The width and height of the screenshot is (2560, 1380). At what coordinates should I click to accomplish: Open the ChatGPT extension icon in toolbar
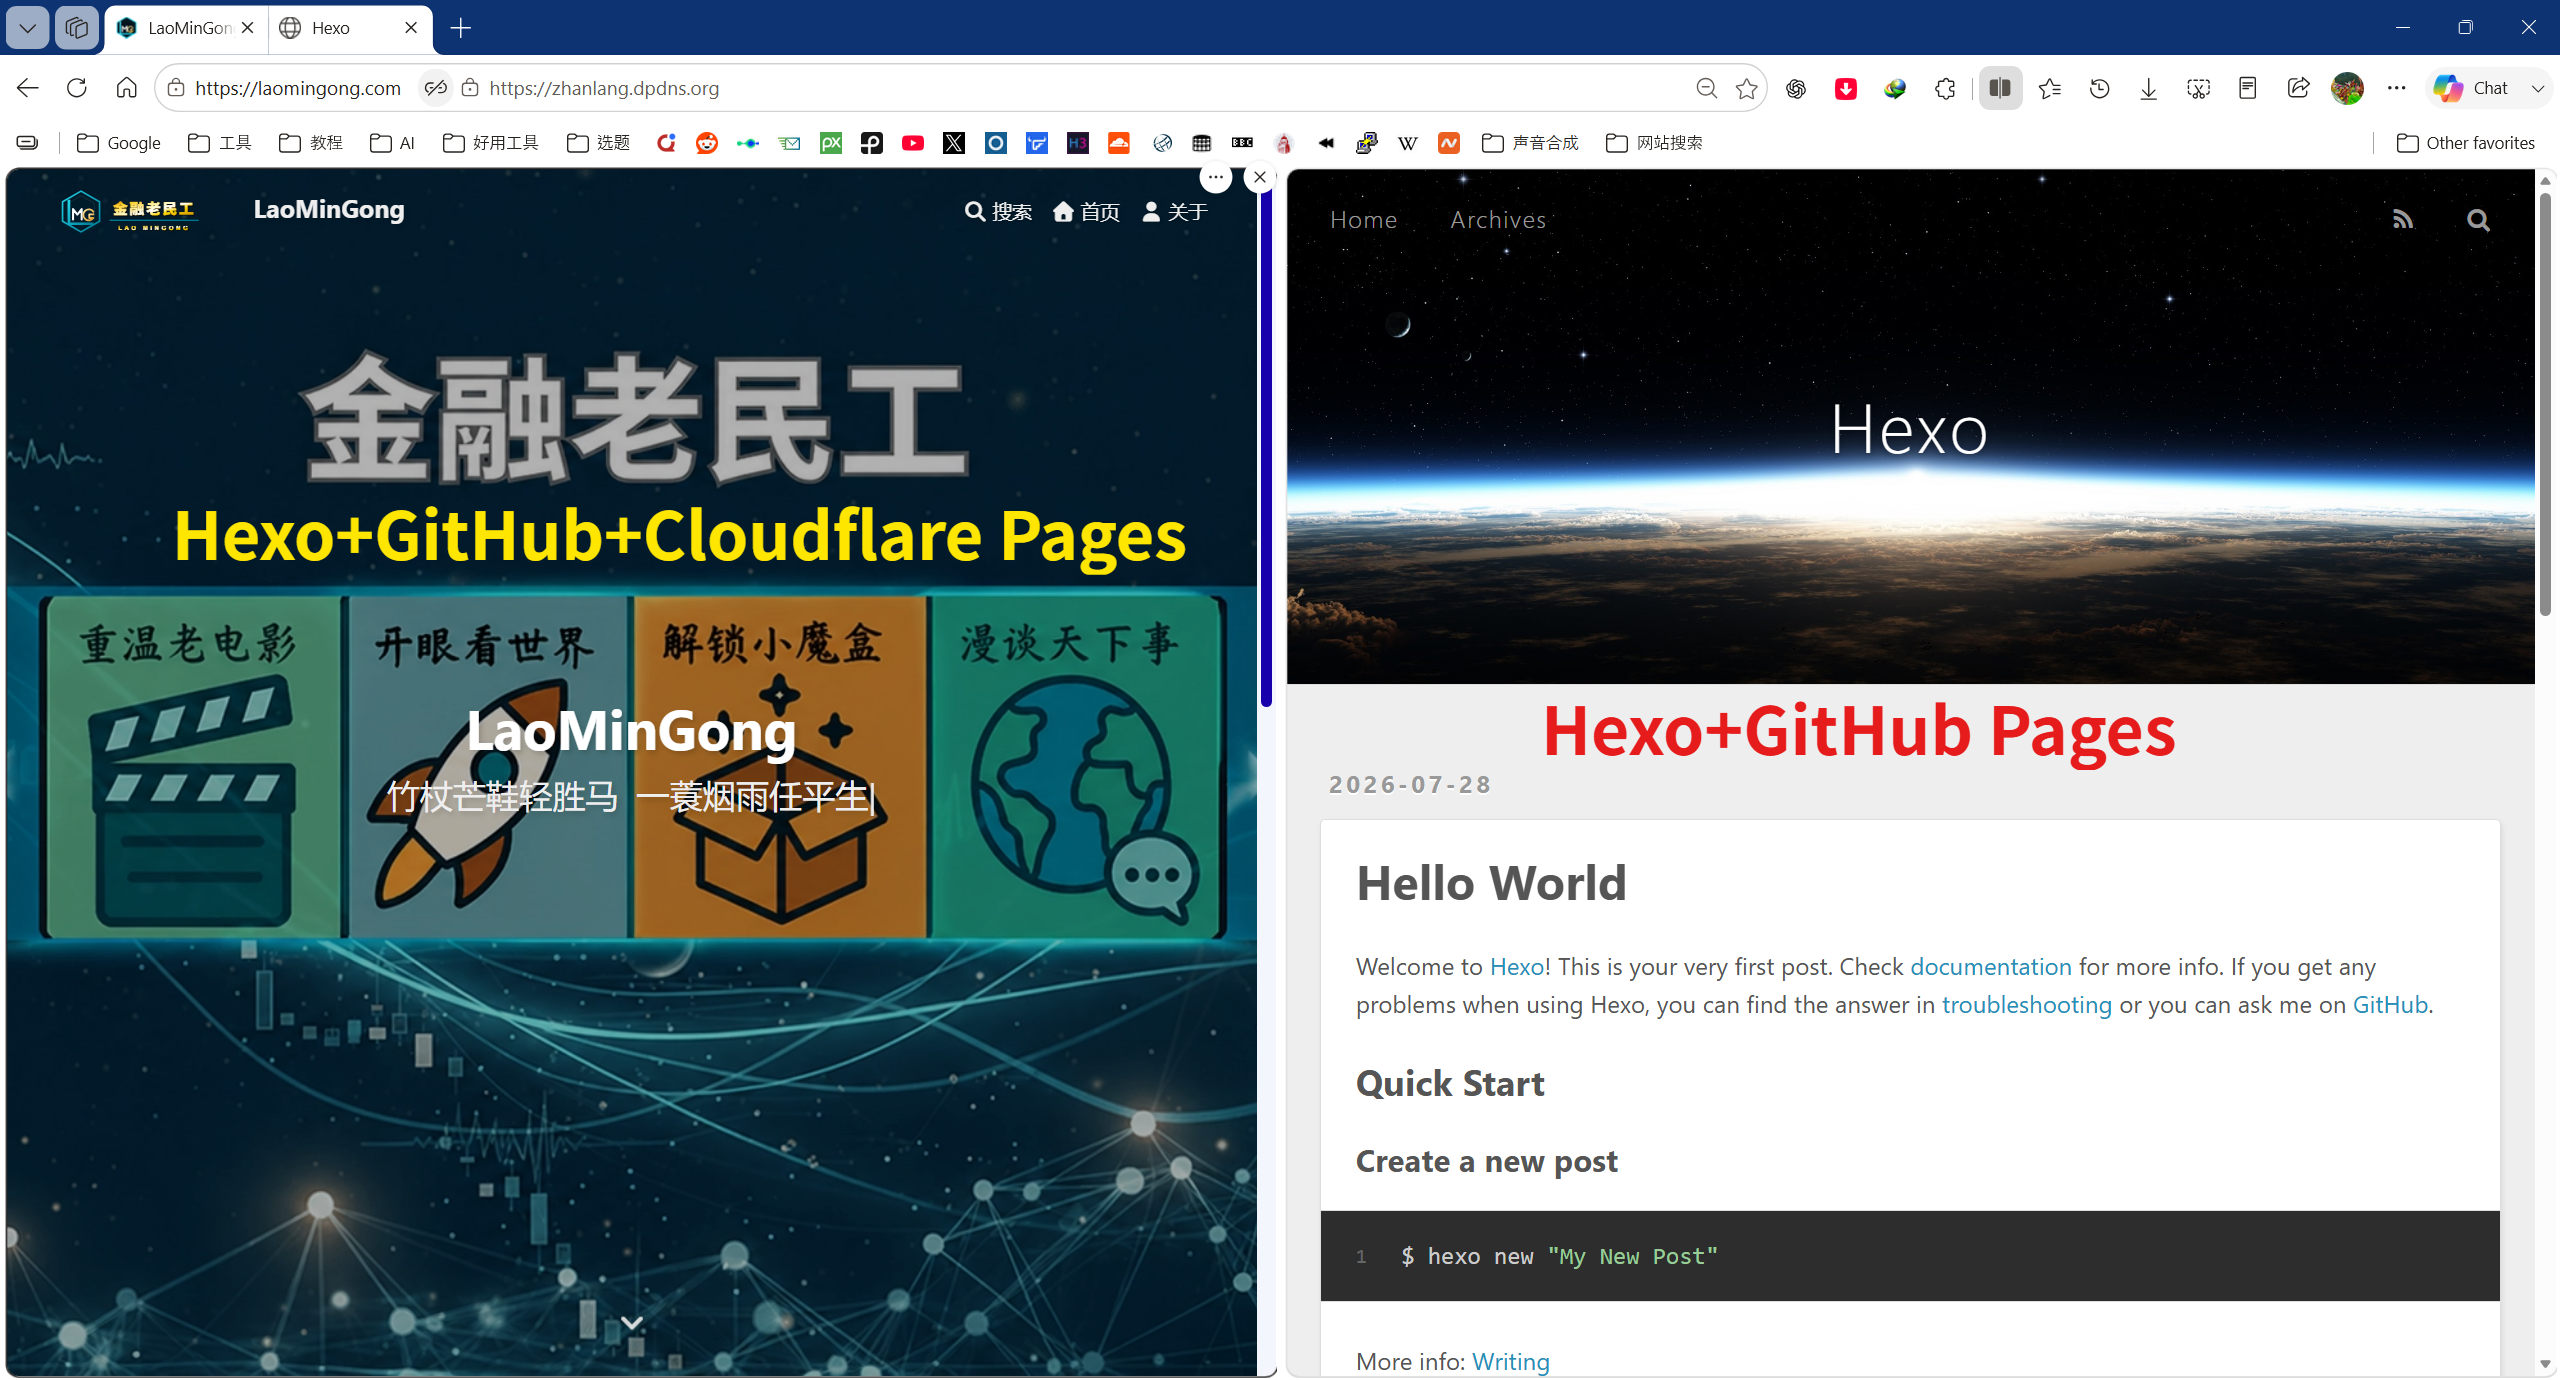point(1796,88)
